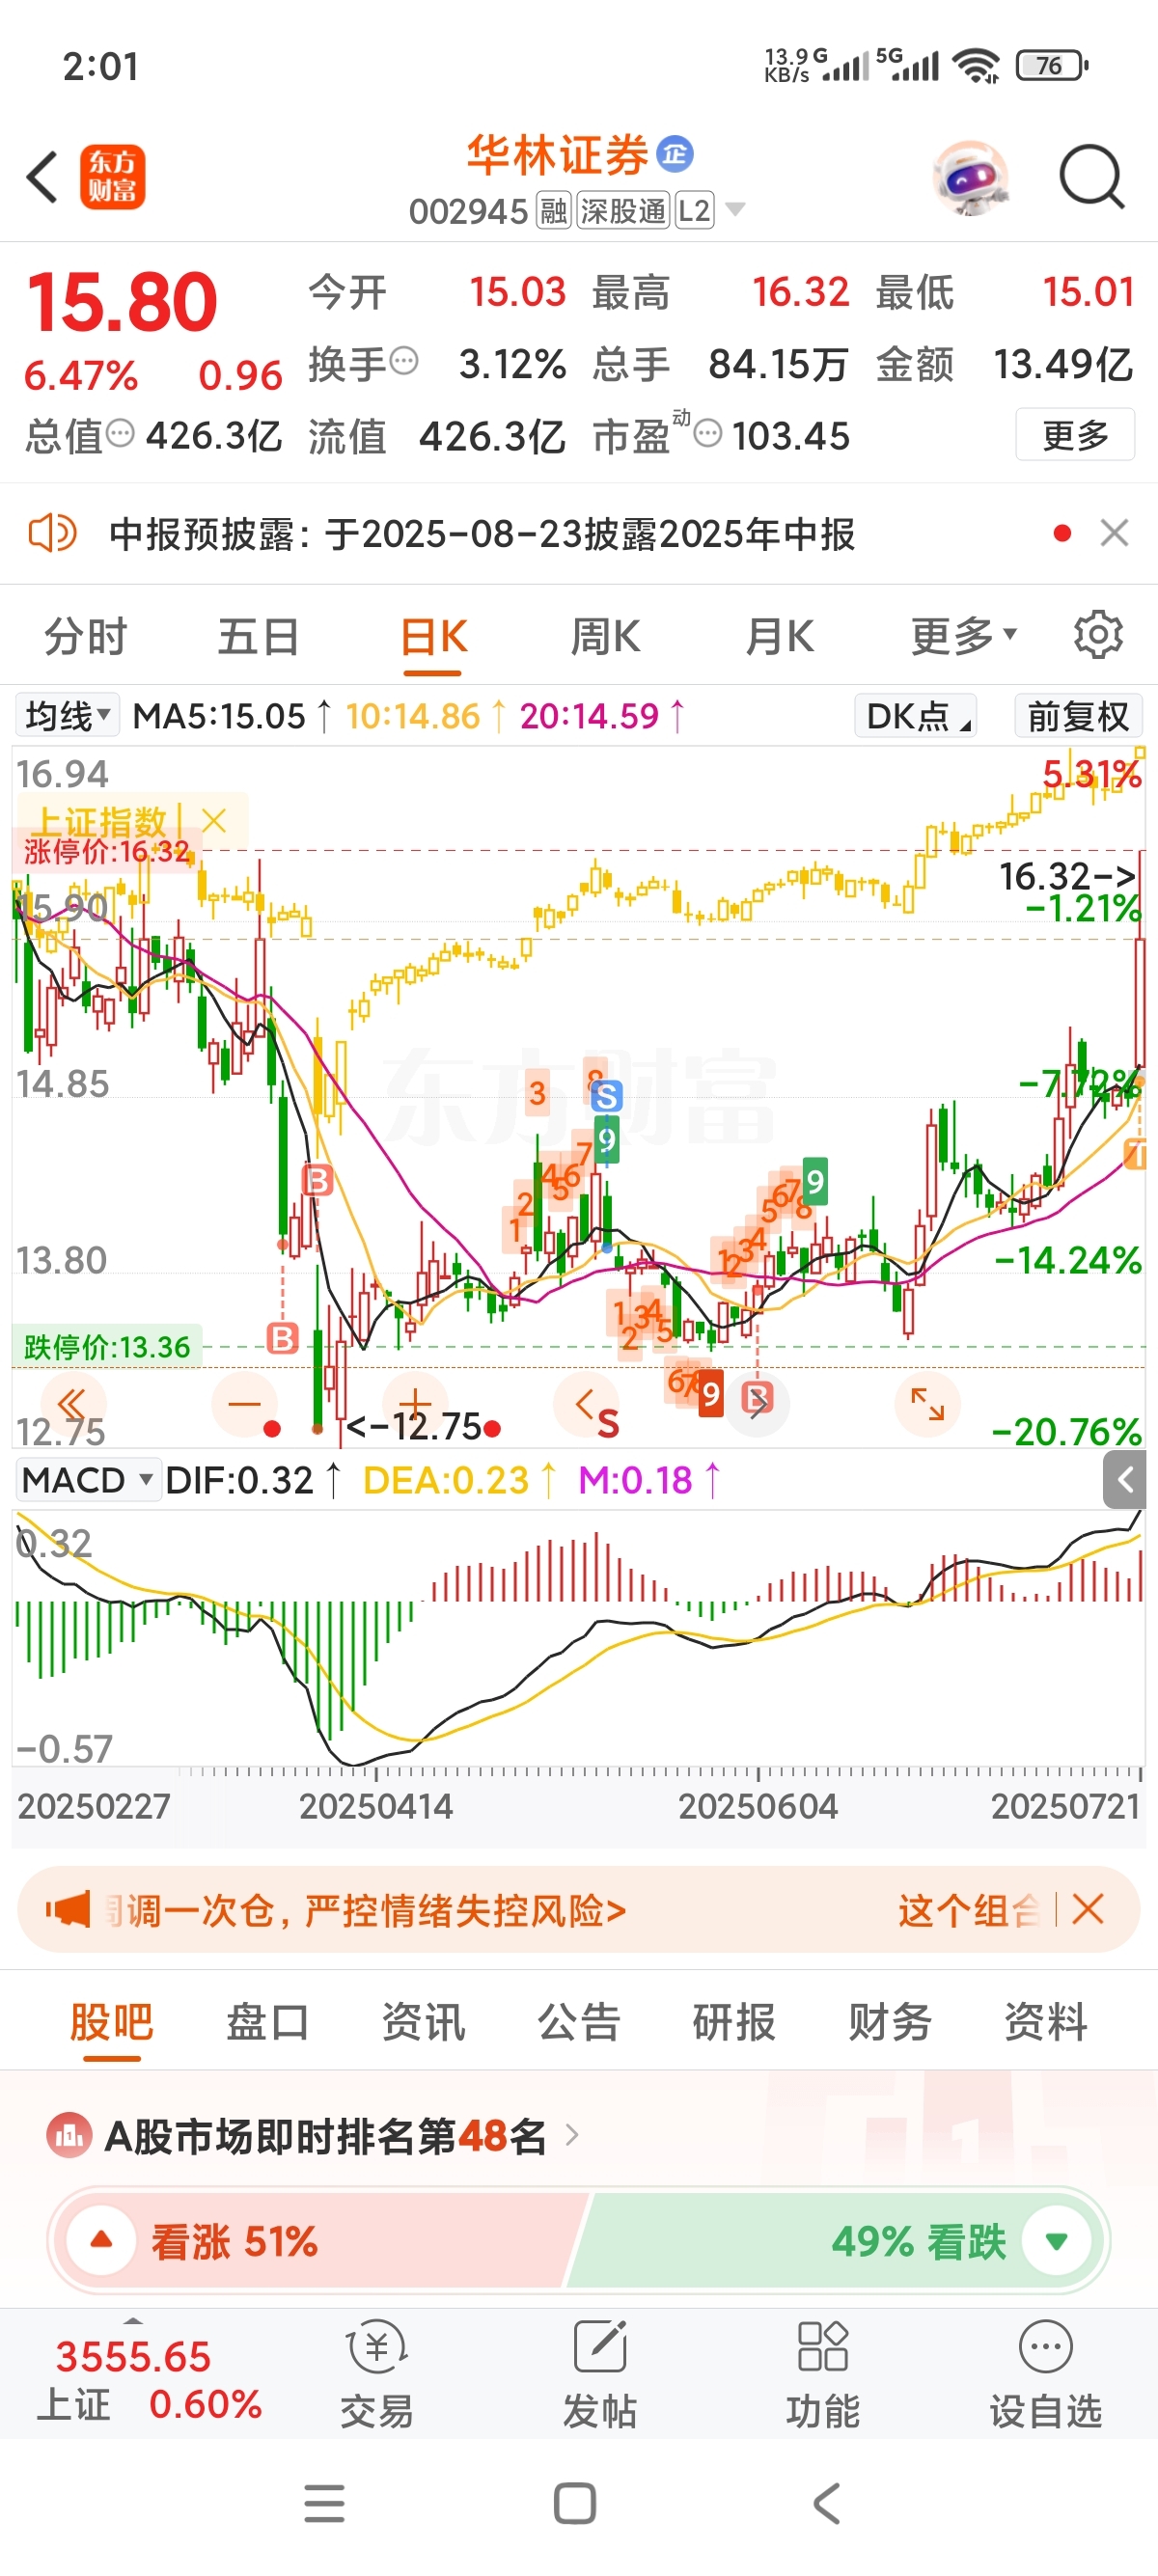Switch to the 周K chart tab
Screen dimensions: 1158x2576
pos(605,636)
